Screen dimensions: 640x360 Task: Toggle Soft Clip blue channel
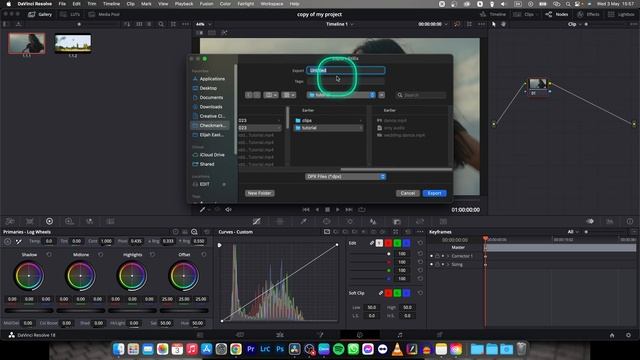tap(406, 293)
